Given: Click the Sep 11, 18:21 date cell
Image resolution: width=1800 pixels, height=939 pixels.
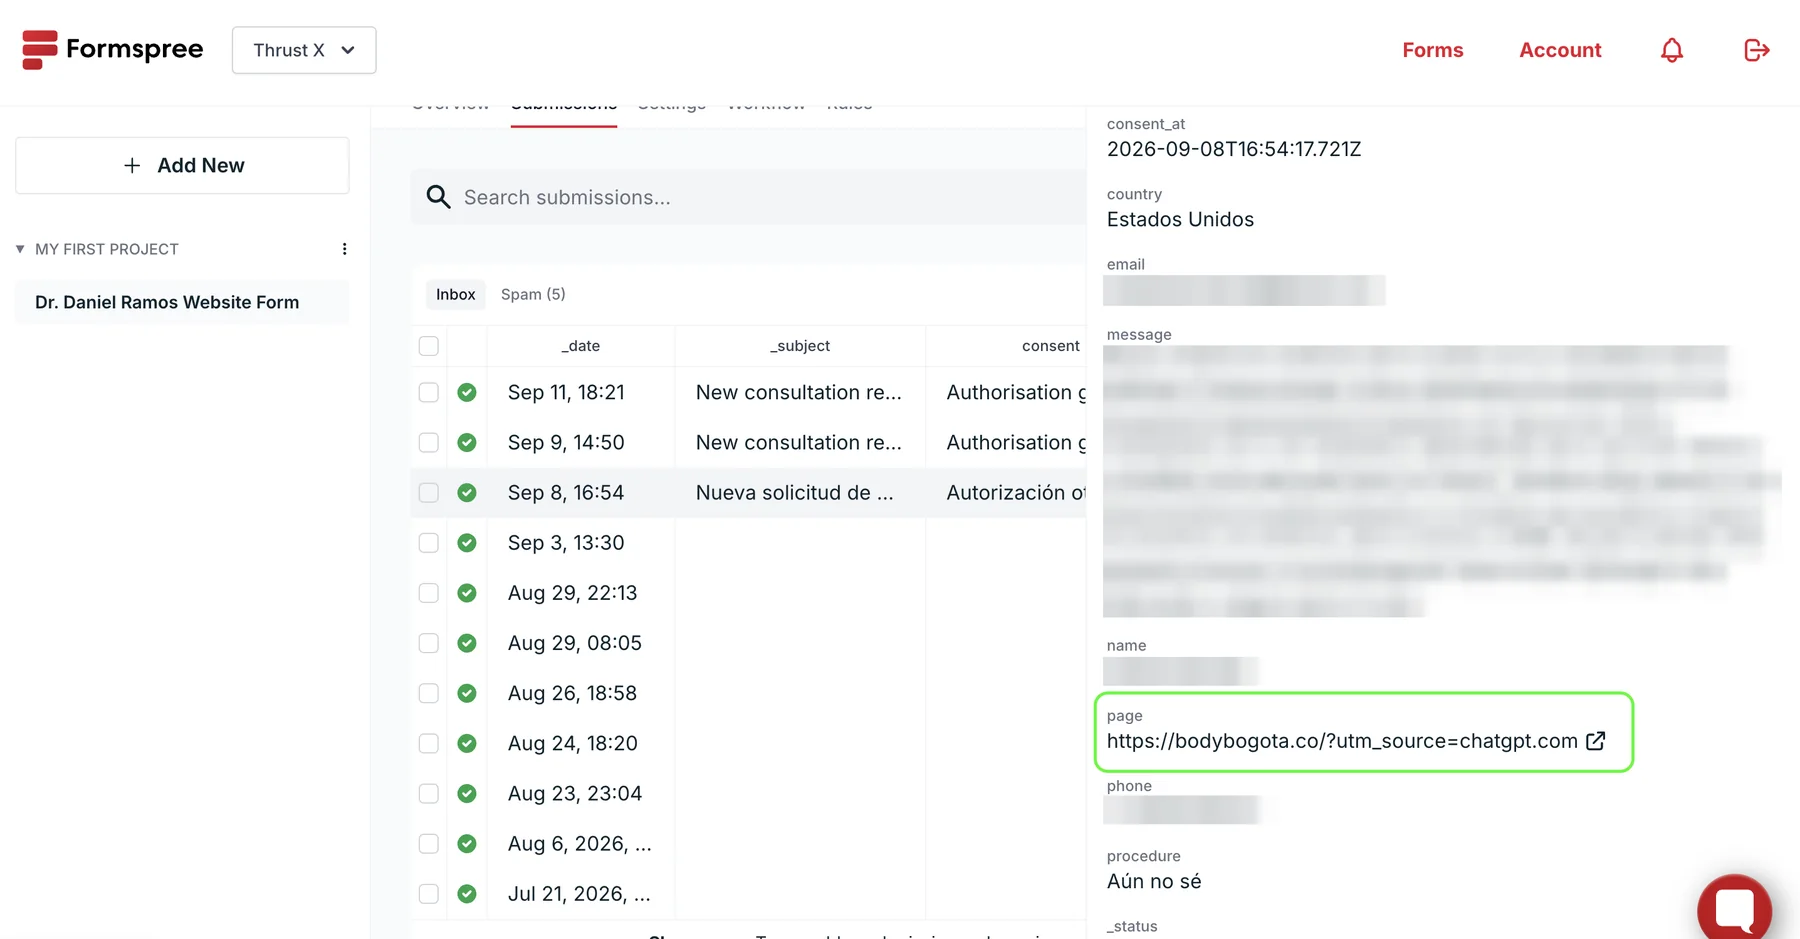Looking at the screenshot, I should coord(566,392).
